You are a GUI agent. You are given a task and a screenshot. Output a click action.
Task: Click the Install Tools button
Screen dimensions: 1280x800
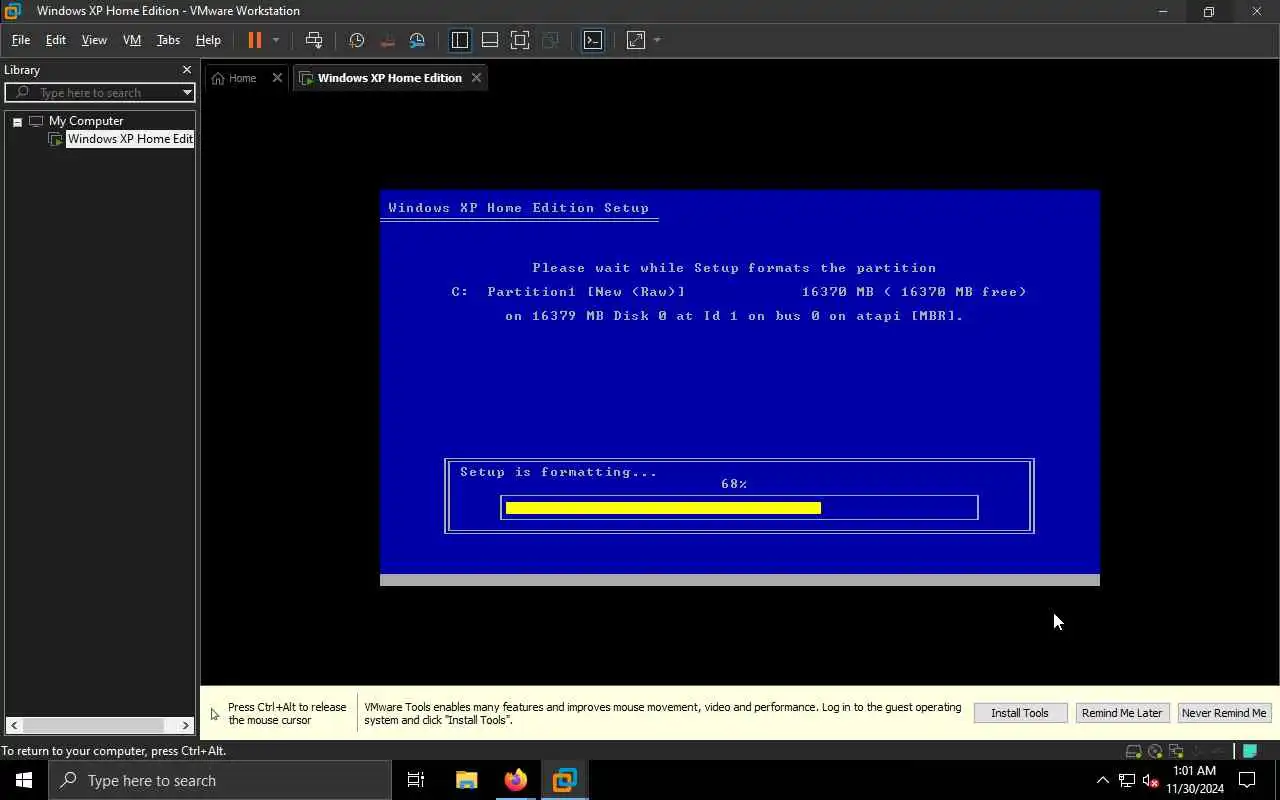click(x=1020, y=713)
